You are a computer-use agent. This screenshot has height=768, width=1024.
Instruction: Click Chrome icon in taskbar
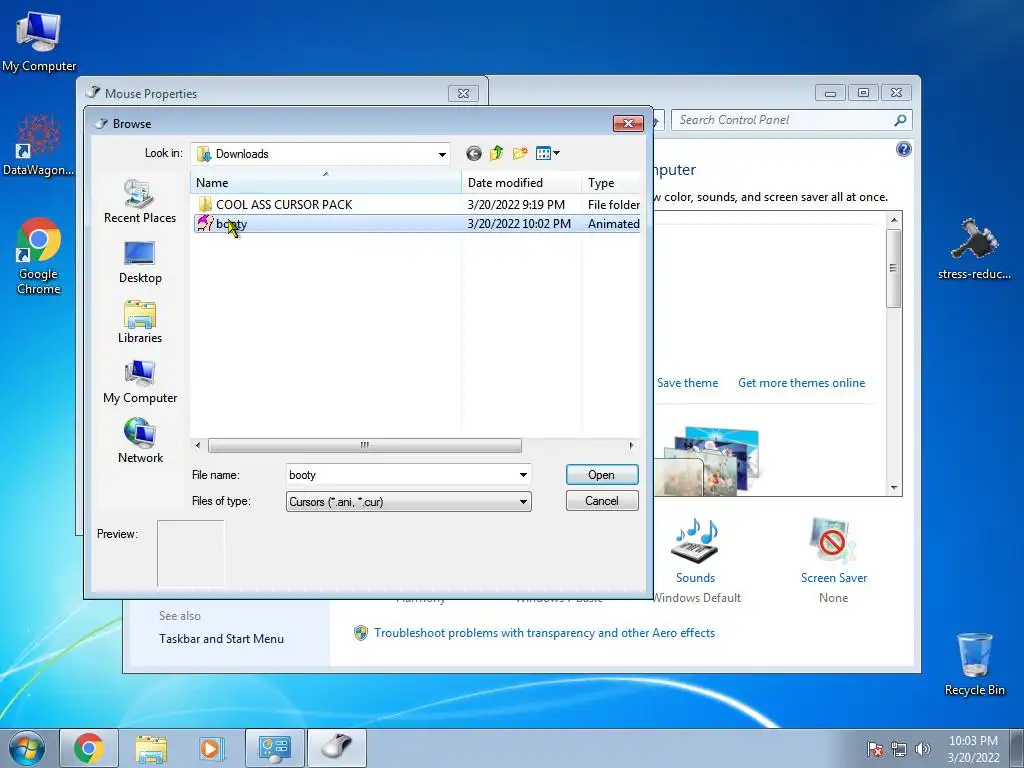[x=89, y=748]
